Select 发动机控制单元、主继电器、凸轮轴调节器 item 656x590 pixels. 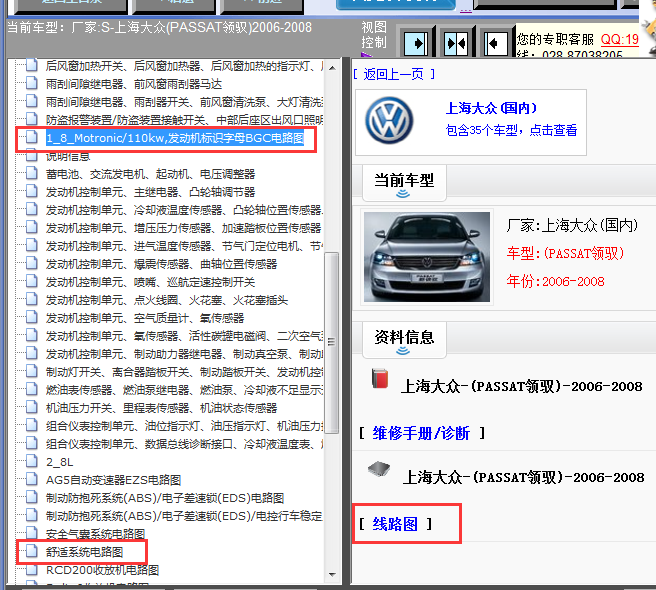click(x=150, y=192)
